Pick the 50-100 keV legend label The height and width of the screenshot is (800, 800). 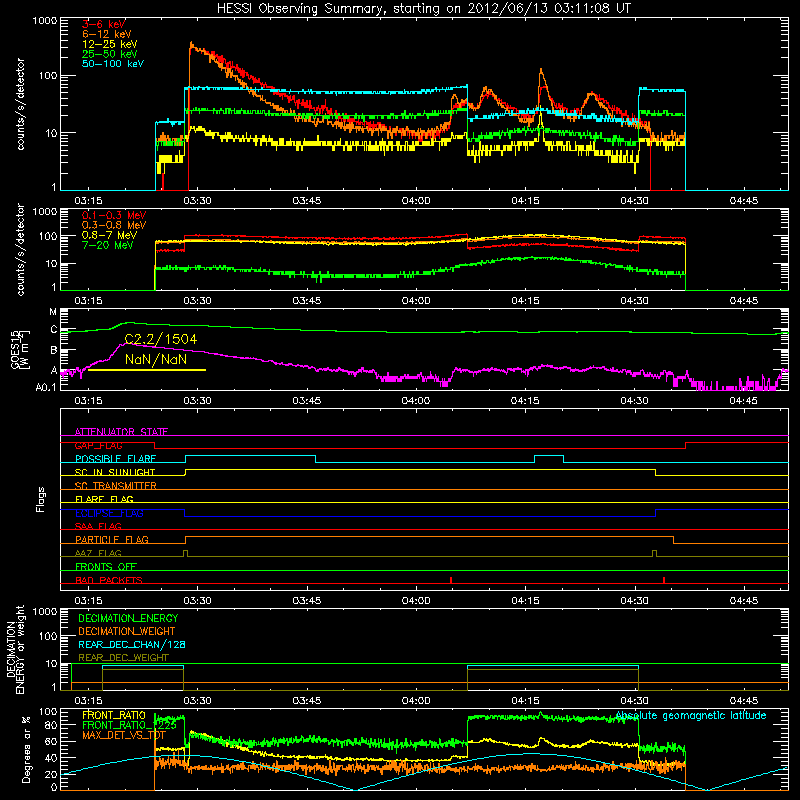pos(113,64)
